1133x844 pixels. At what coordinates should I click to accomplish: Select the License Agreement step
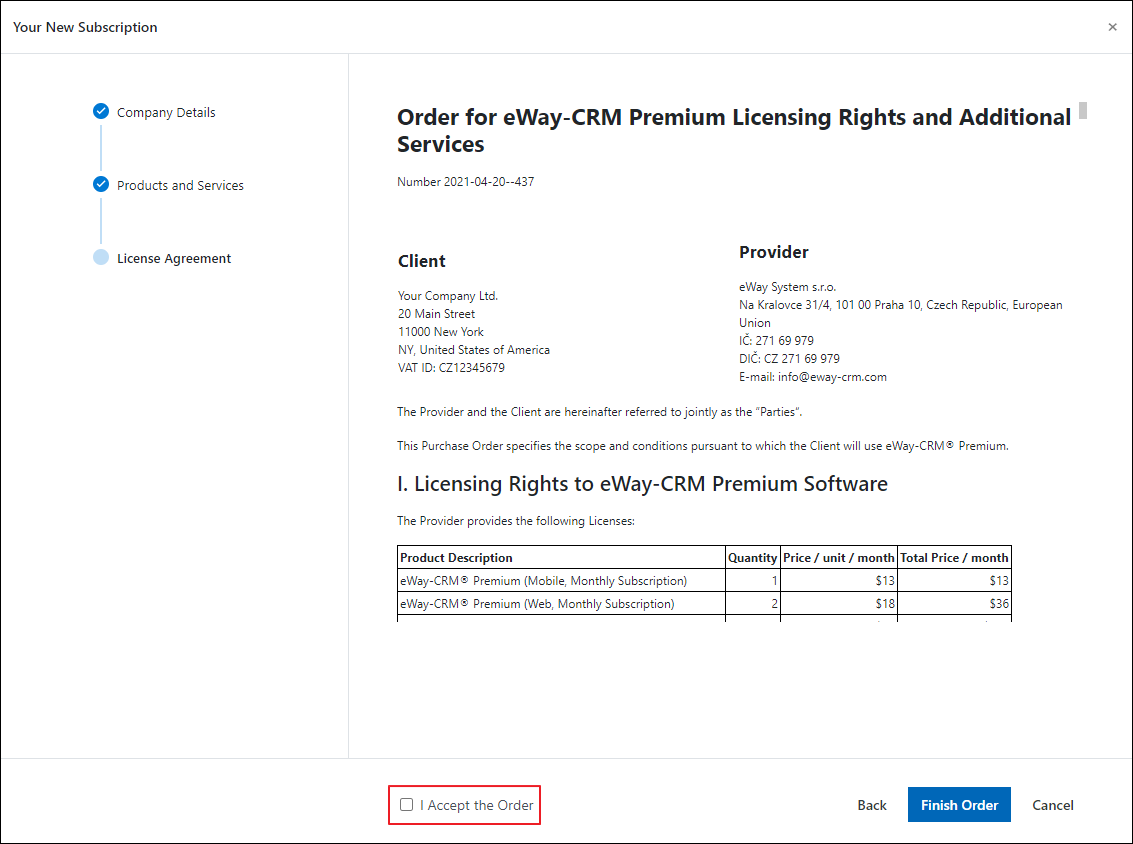[x=173, y=258]
